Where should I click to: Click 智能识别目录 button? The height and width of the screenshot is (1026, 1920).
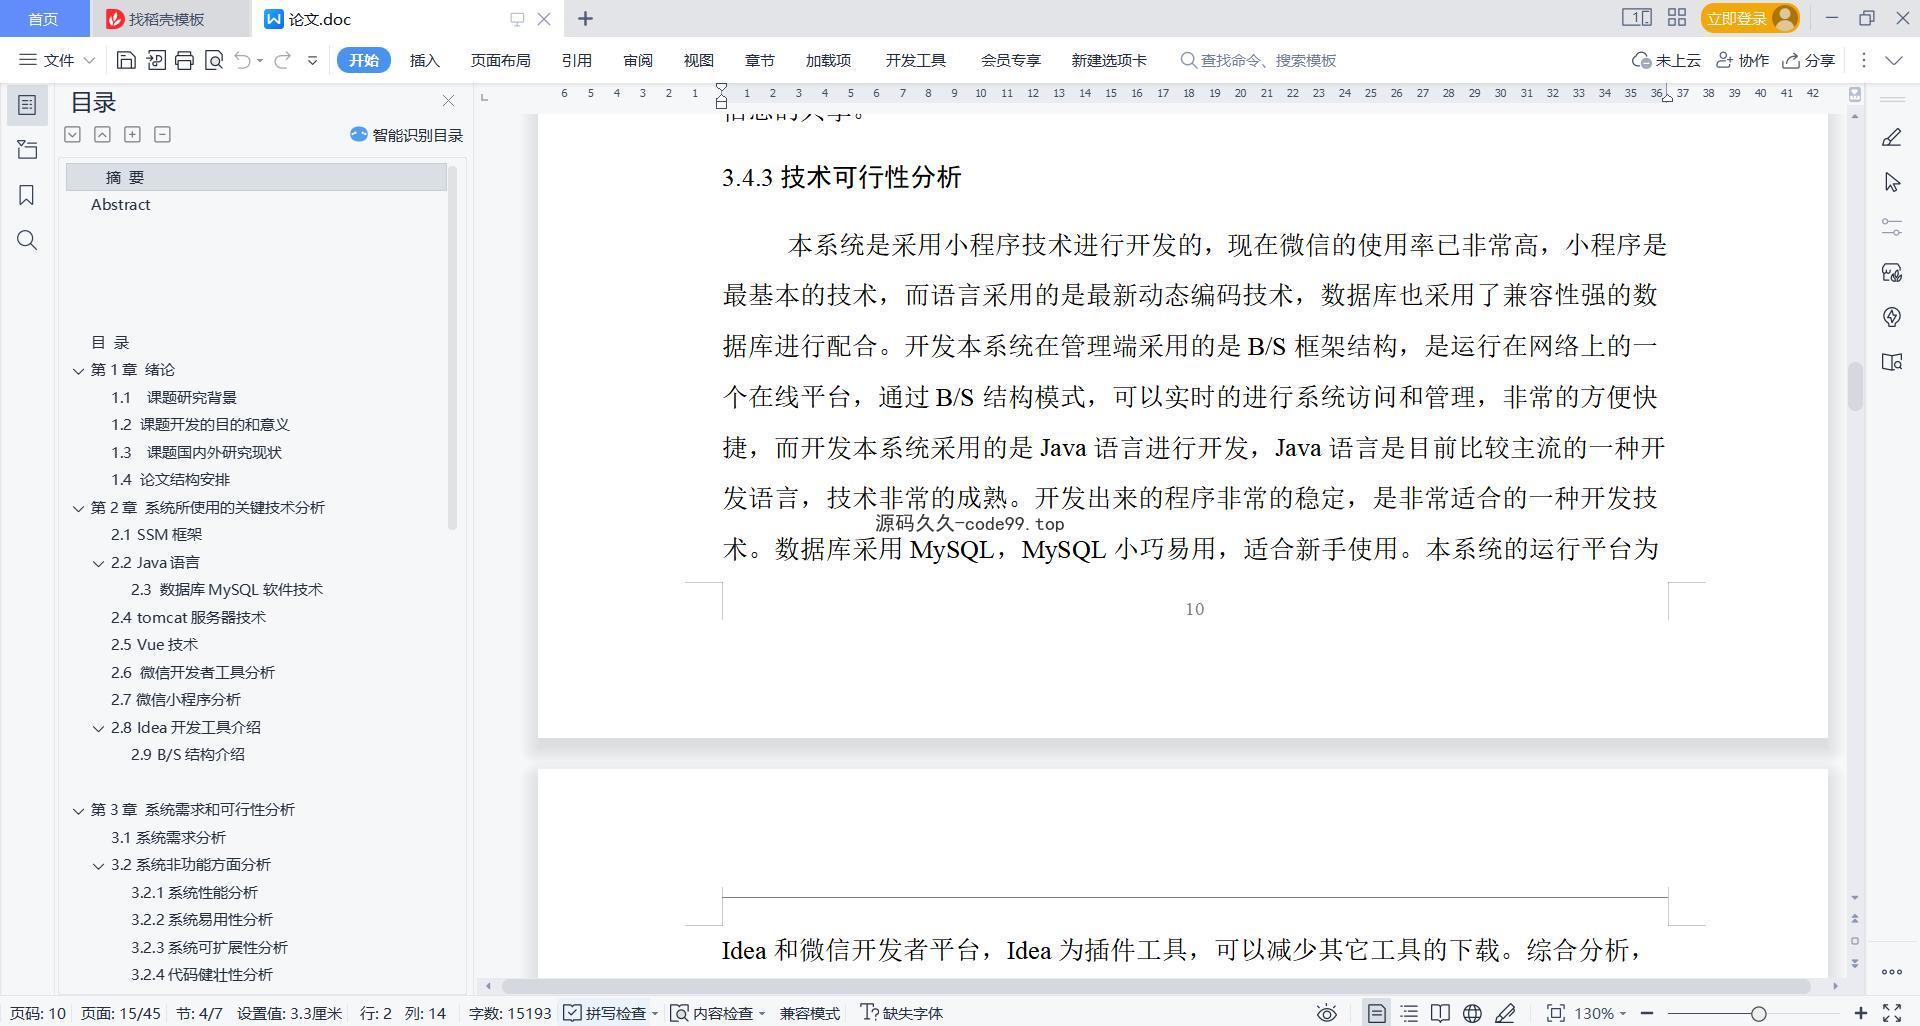click(x=407, y=135)
